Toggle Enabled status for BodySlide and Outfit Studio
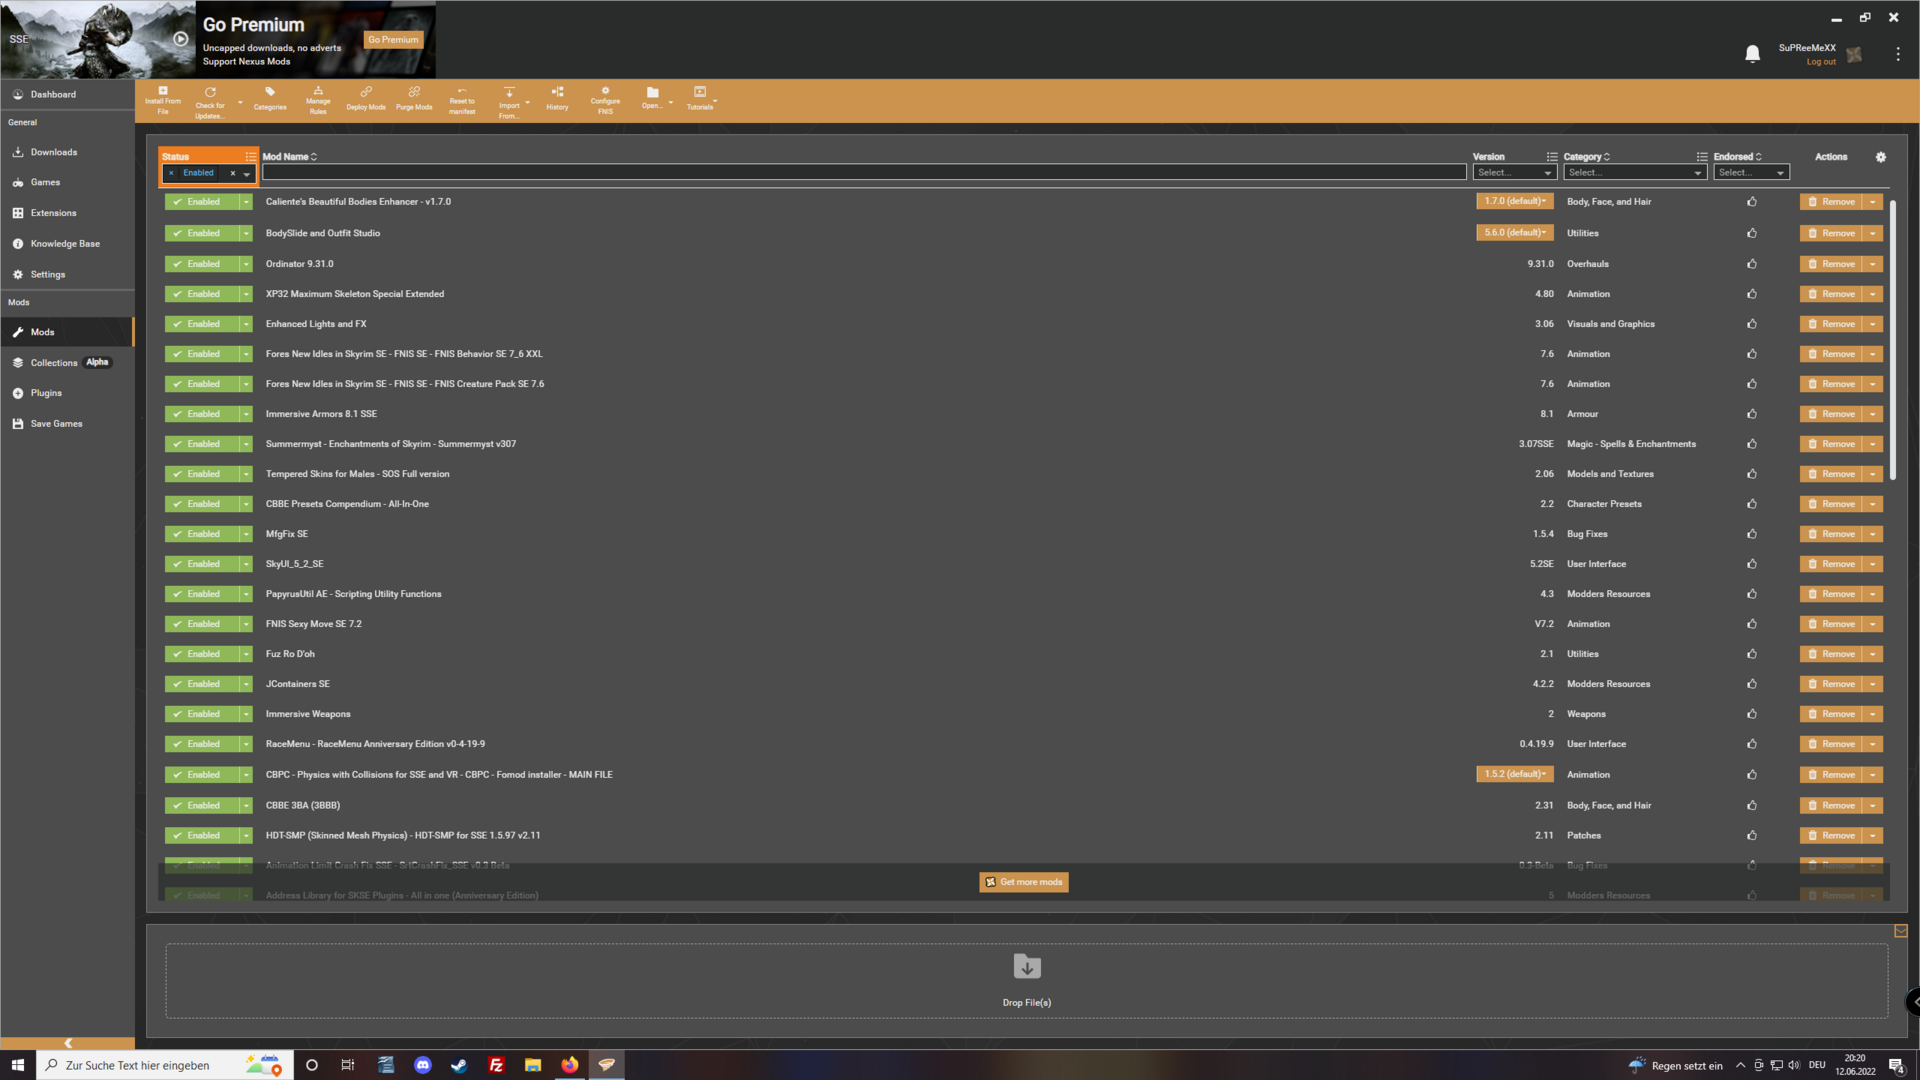Image resolution: width=1920 pixels, height=1080 pixels. [202, 233]
